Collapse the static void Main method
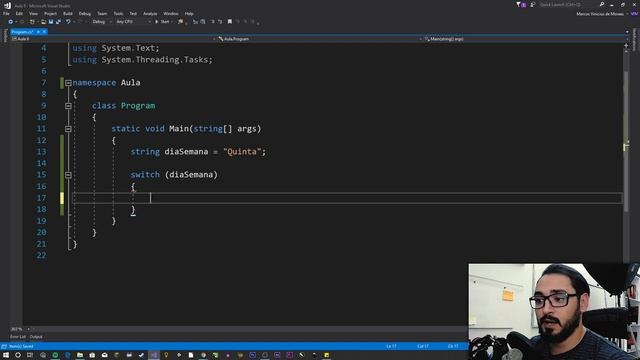The image size is (640, 360). click(x=68, y=129)
